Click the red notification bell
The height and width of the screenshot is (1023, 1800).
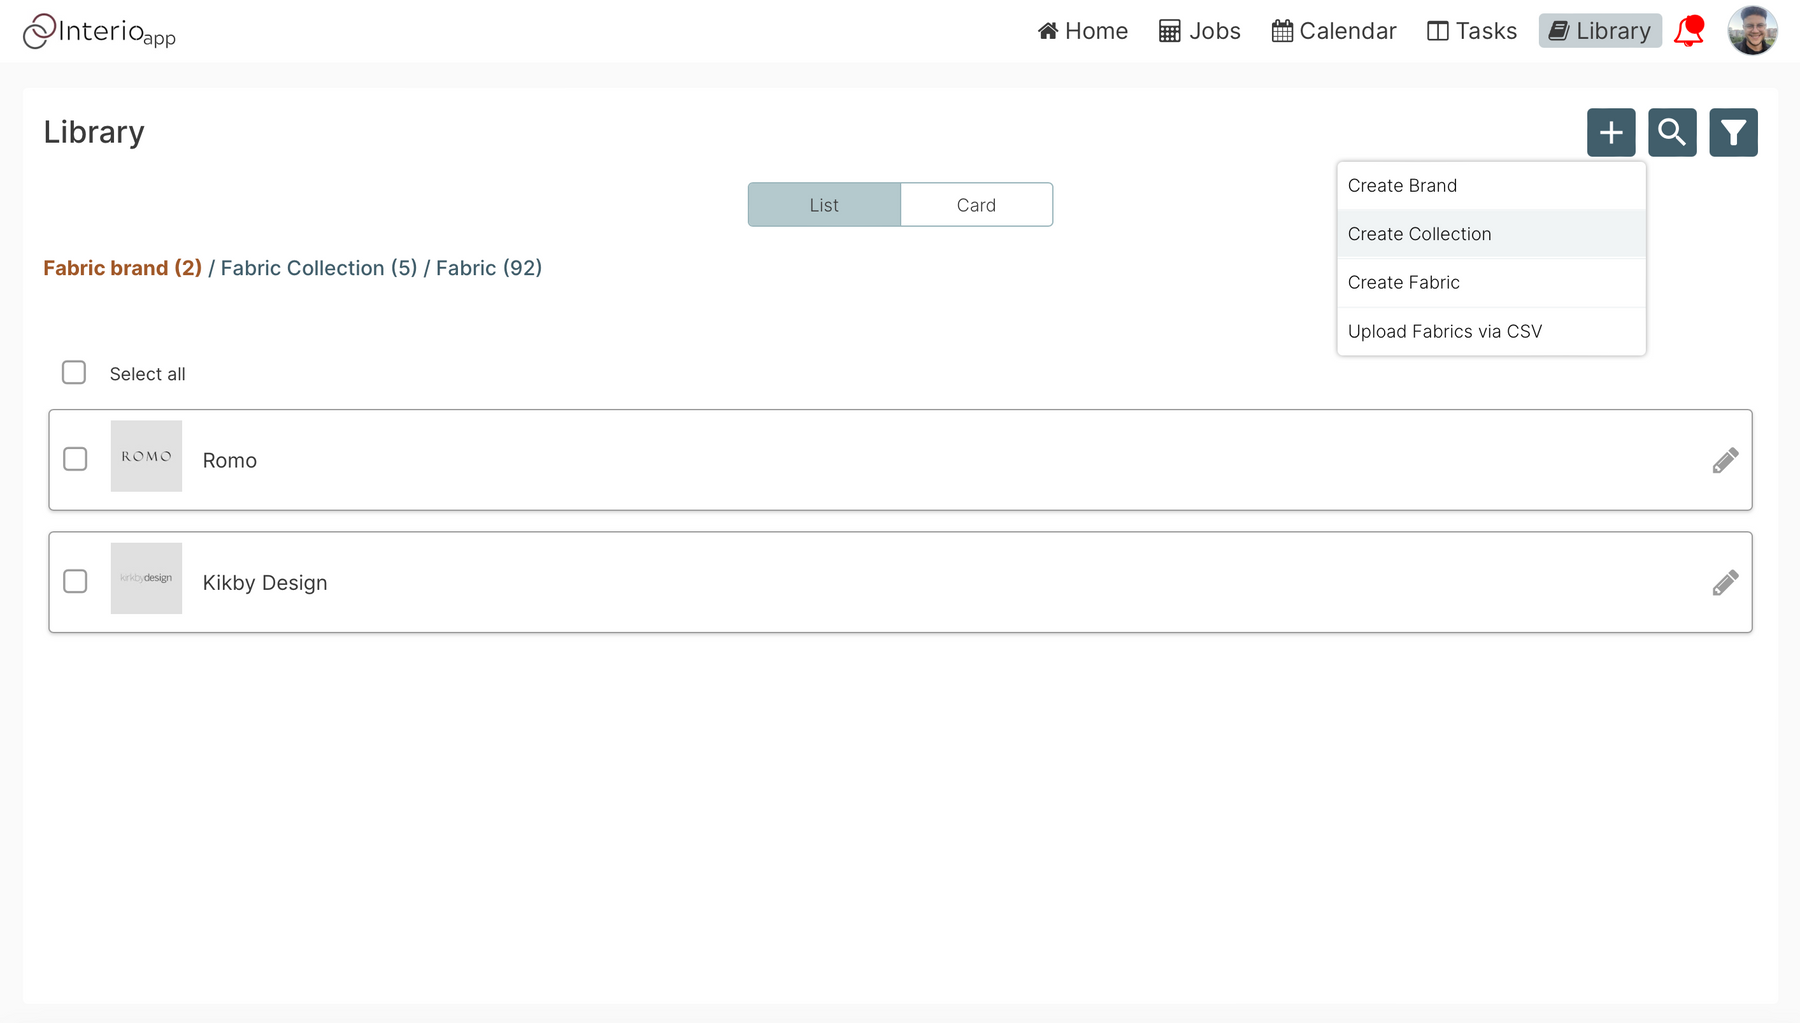[x=1689, y=31]
